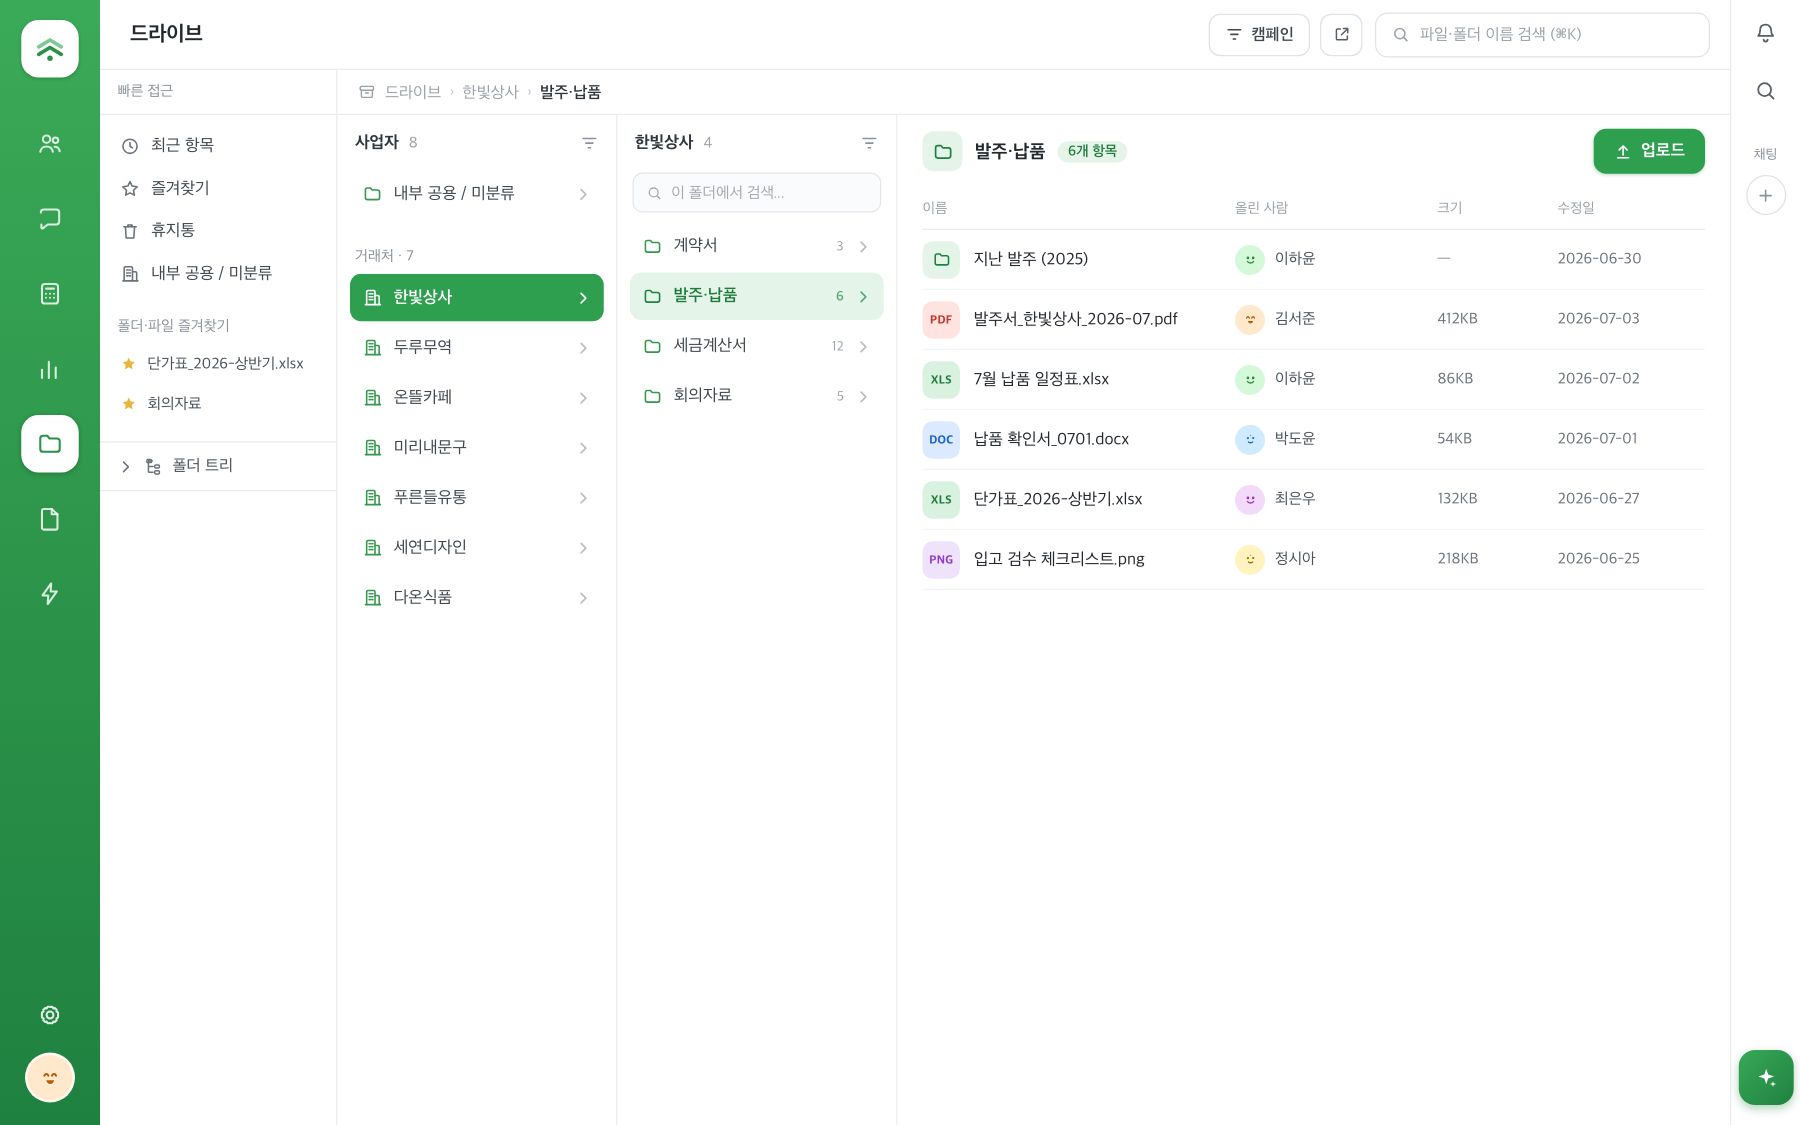Click the 6개 항목 badge
Screen dimensions: 1800x1125
[x=1092, y=151]
